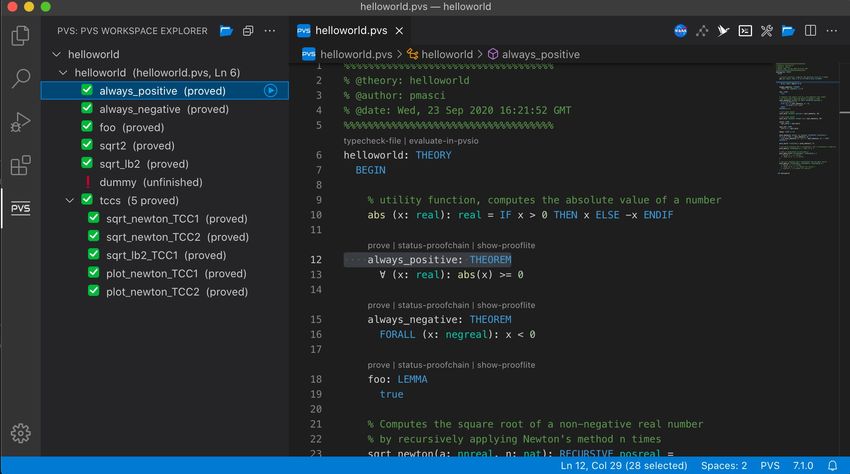
Task: Select always_negative (proved) in explorer
Action: 165,109
